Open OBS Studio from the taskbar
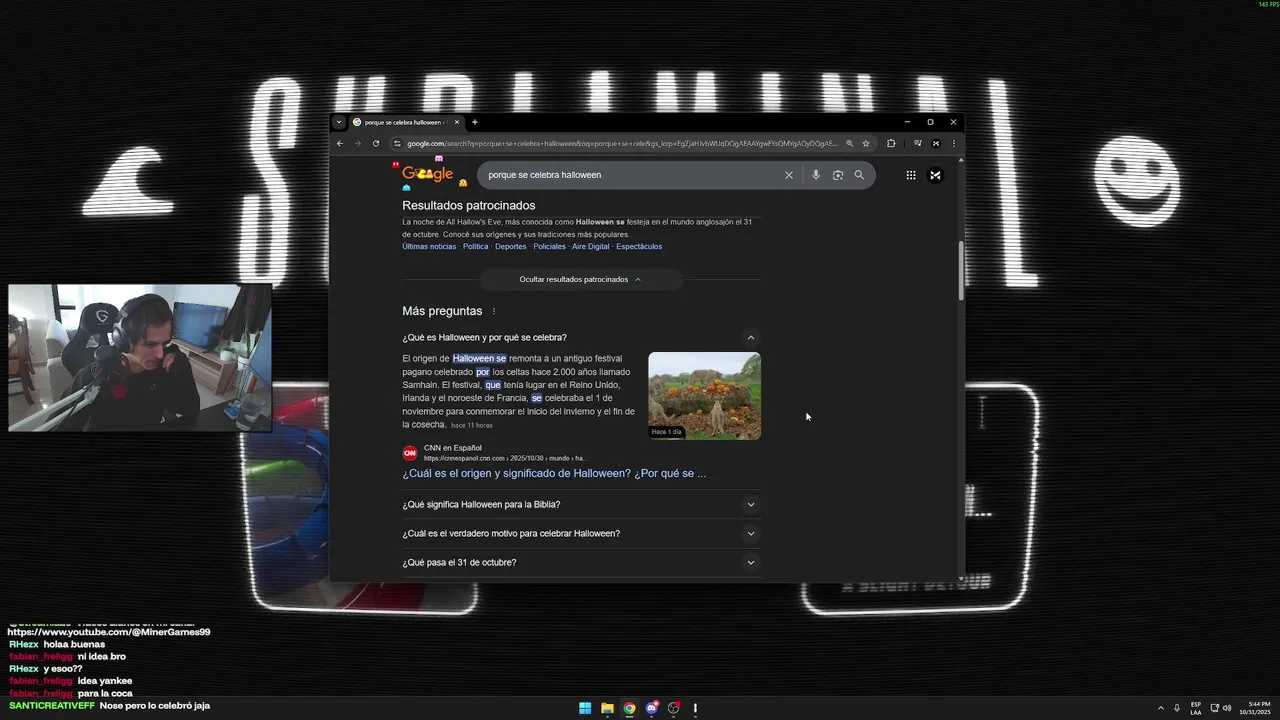This screenshot has width=1280, height=720. [x=673, y=708]
